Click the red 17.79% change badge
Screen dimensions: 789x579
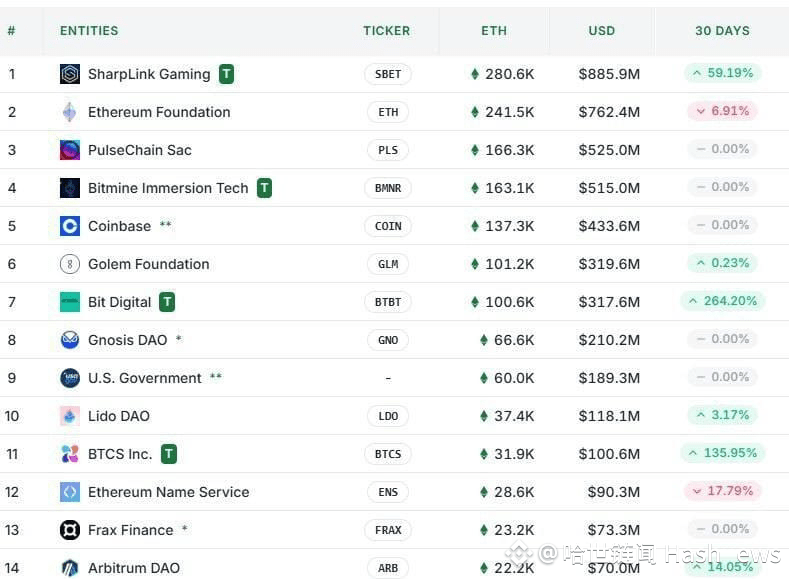coord(723,490)
